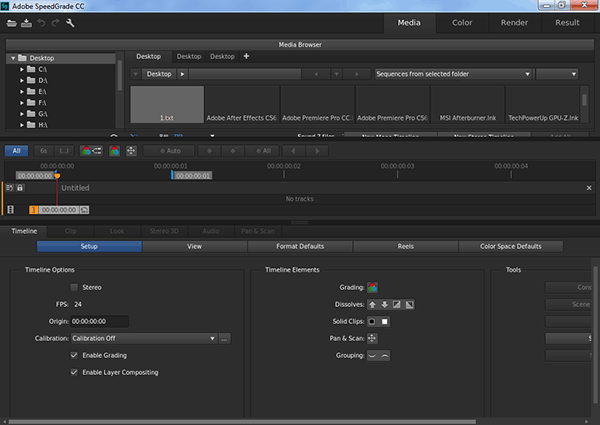Open the Color Space Defaults sub-tab

click(x=511, y=246)
